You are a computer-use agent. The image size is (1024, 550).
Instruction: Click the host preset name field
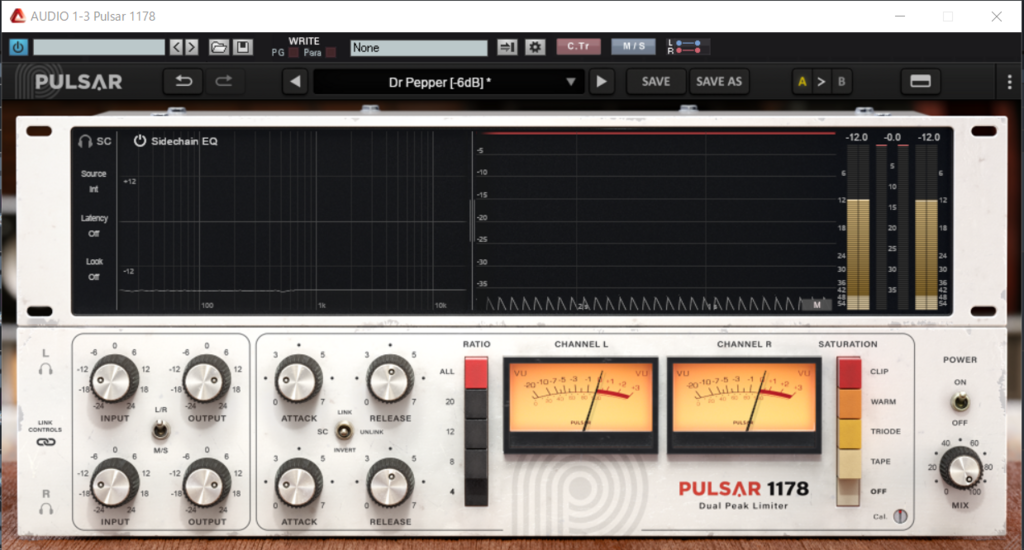click(99, 47)
